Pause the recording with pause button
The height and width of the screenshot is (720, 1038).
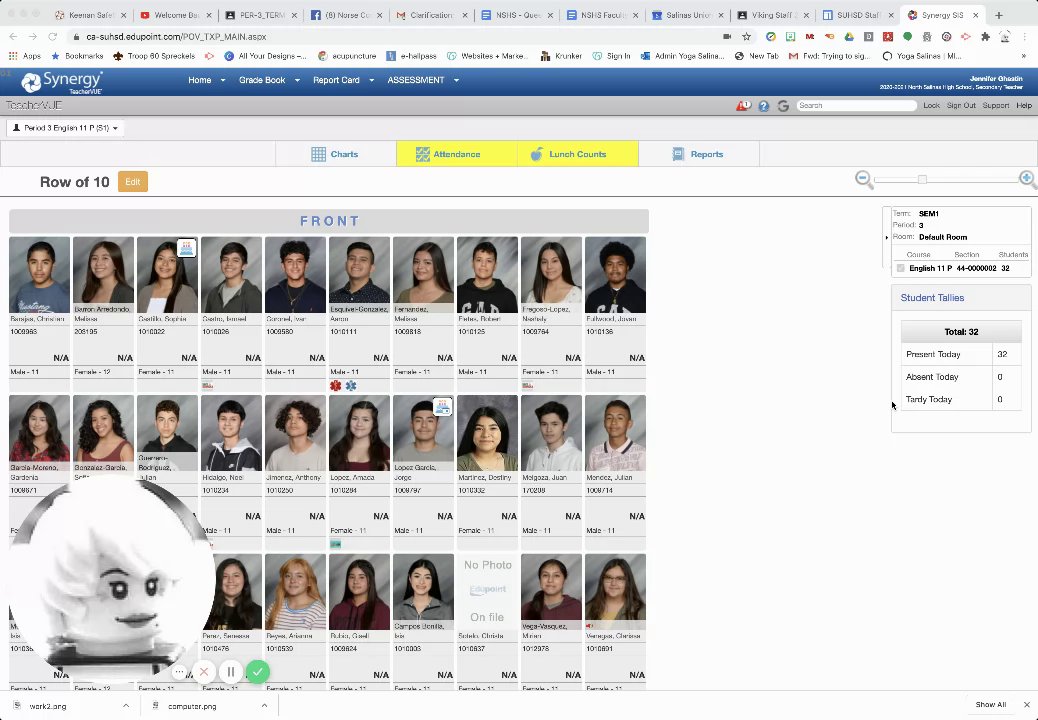pyautogui.click(x=230, y=672)
